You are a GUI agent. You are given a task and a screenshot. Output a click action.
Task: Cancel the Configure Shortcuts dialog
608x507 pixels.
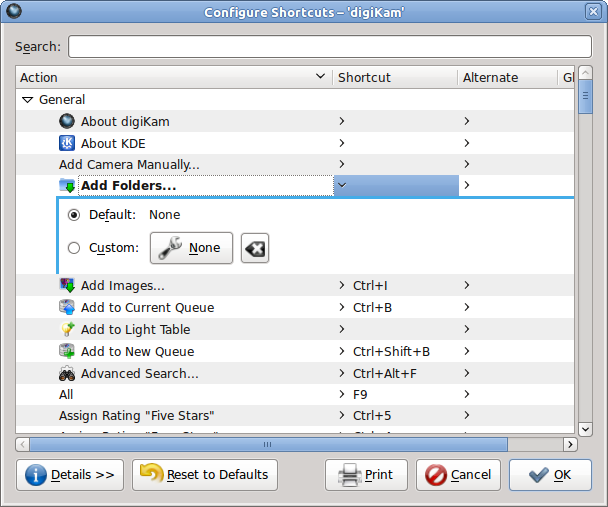pos(458,475)
